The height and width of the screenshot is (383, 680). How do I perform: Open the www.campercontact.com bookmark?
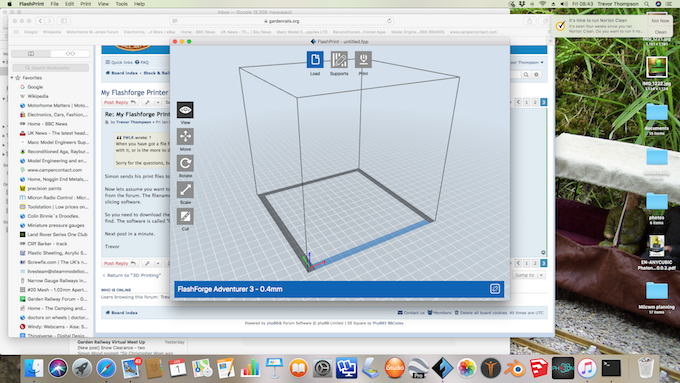point(54,170)
